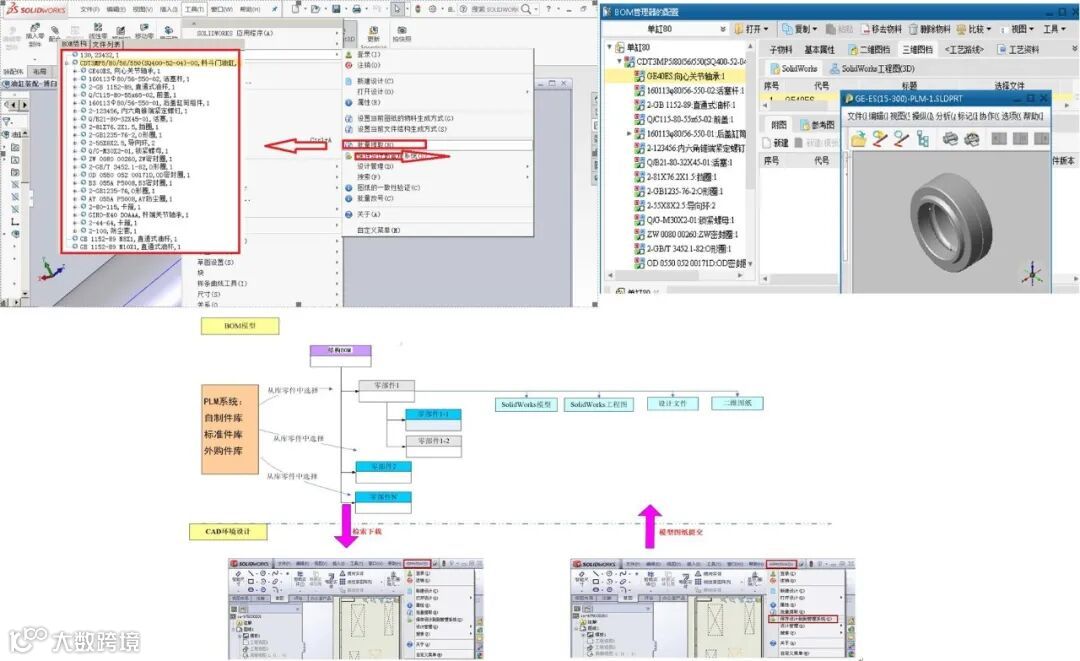Click the coordinate triad in SLDPRT viewer

pos(1032,274)
